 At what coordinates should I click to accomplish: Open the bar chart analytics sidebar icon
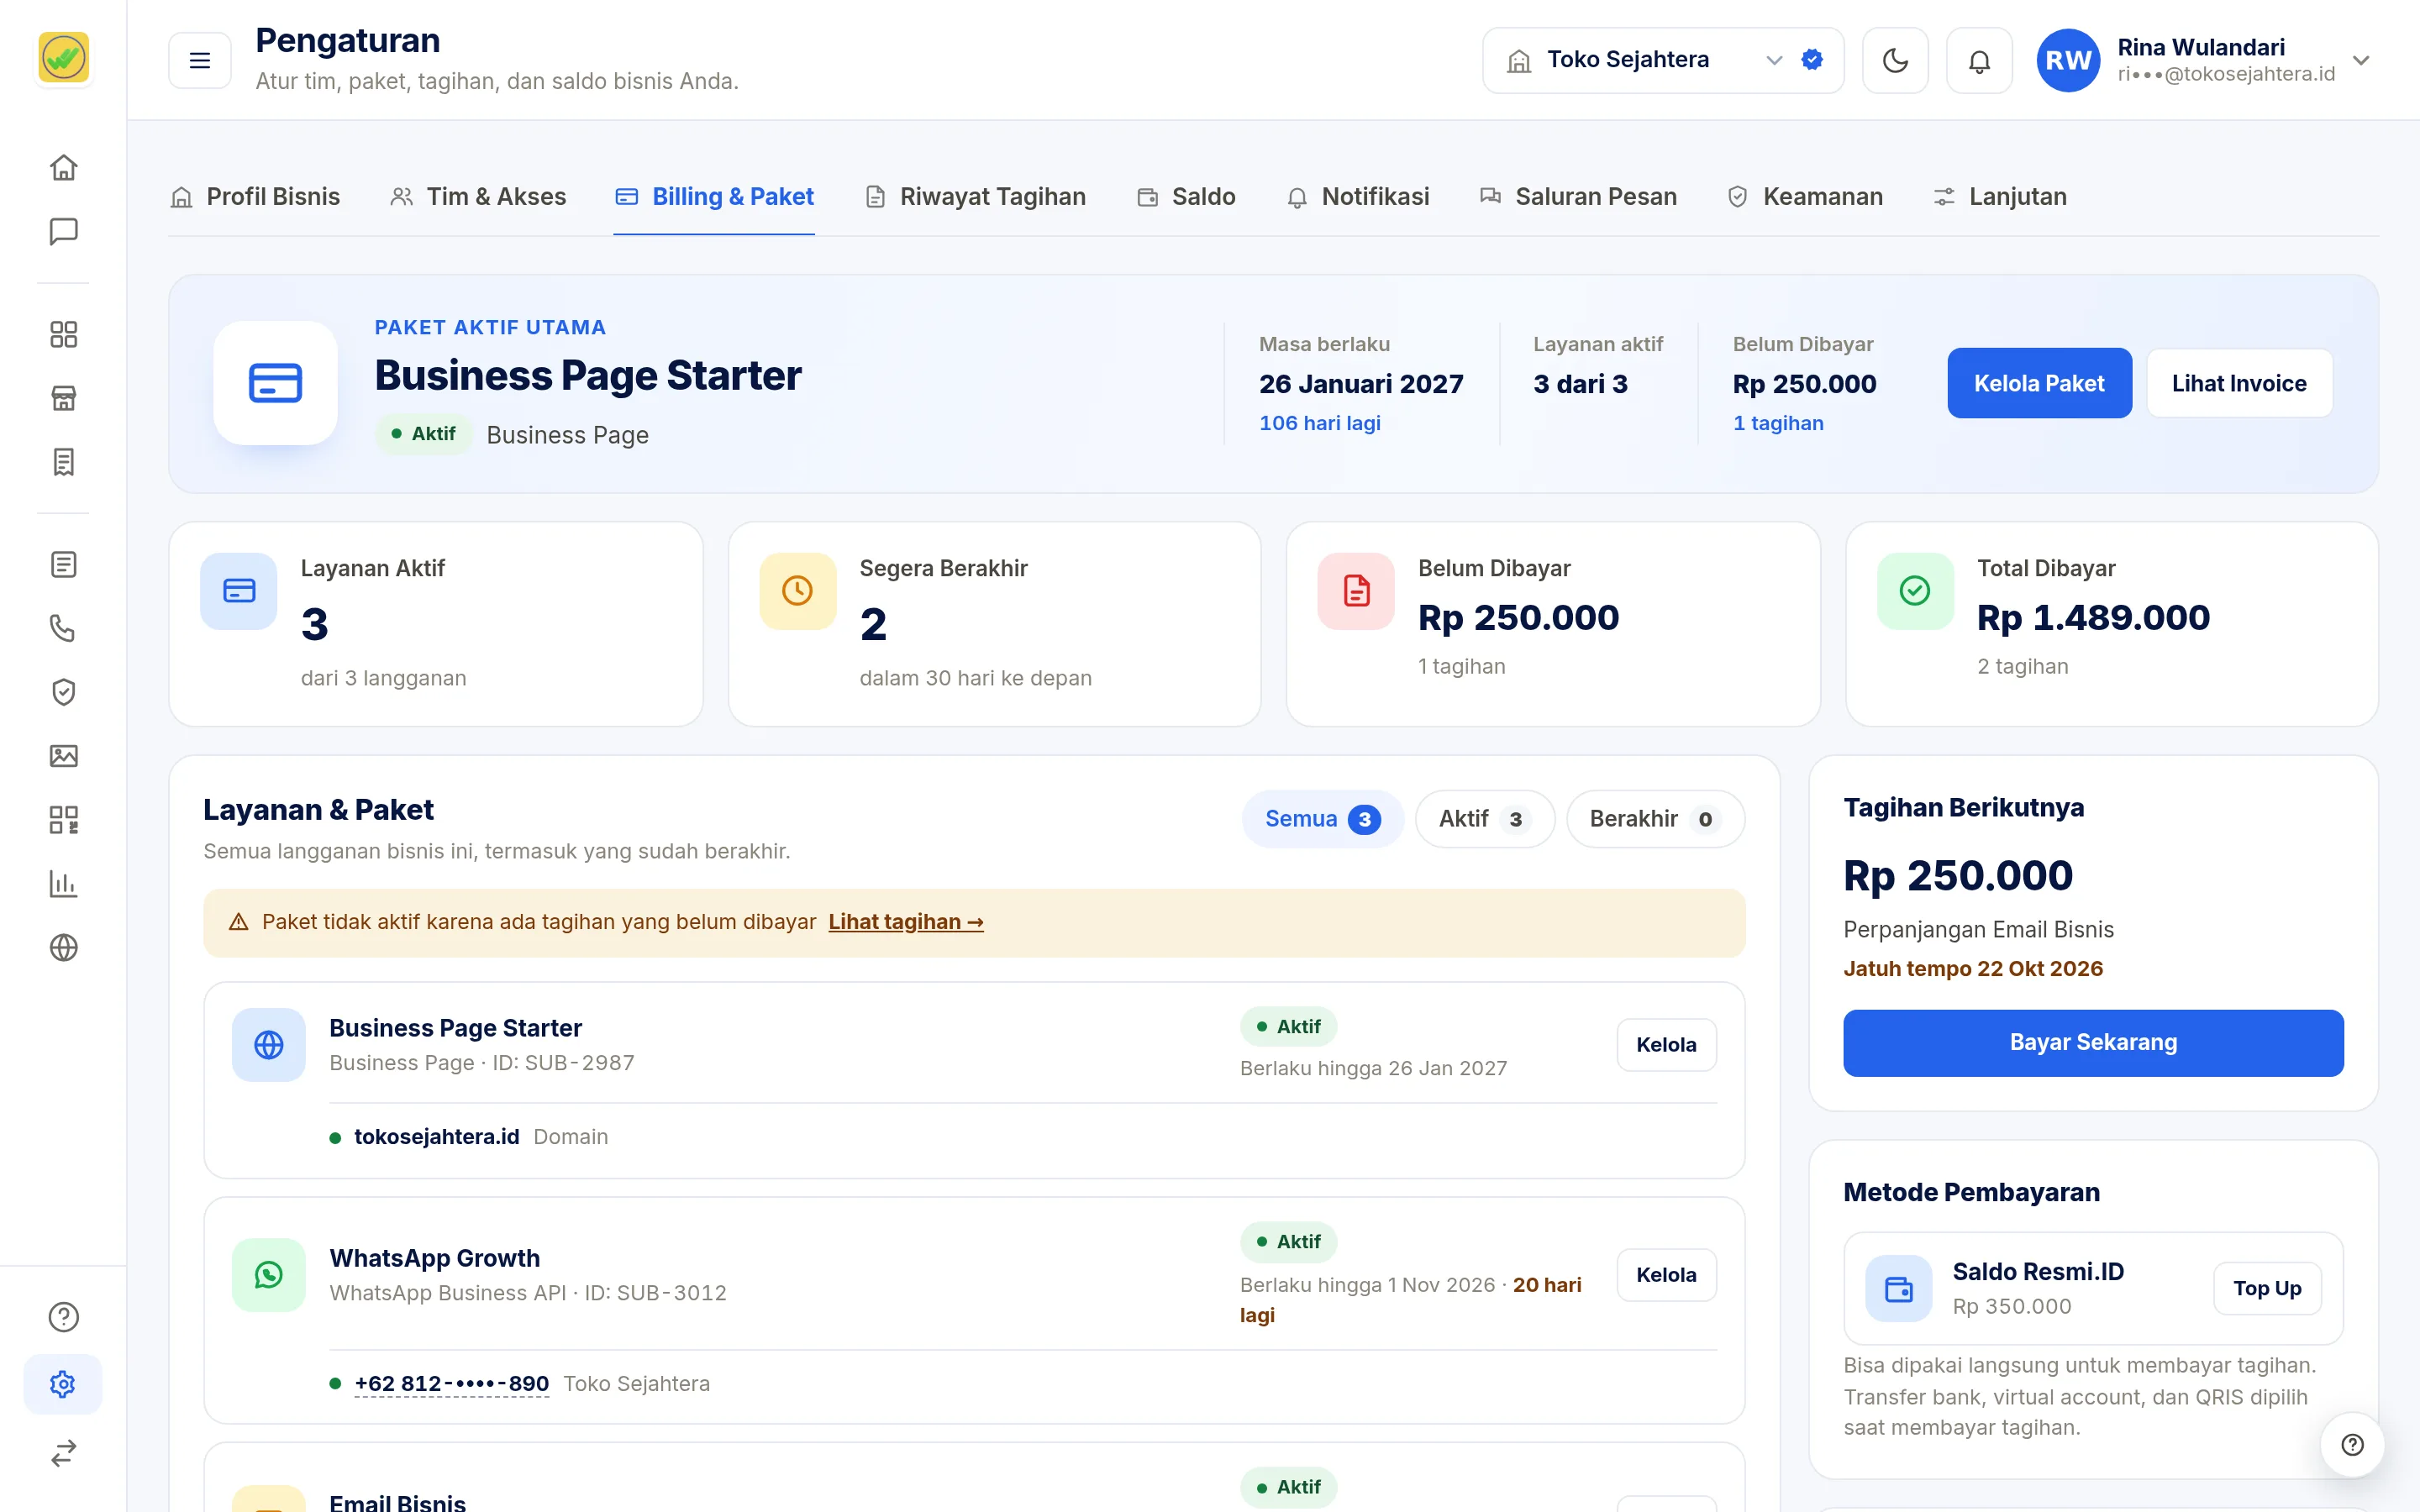63,884
